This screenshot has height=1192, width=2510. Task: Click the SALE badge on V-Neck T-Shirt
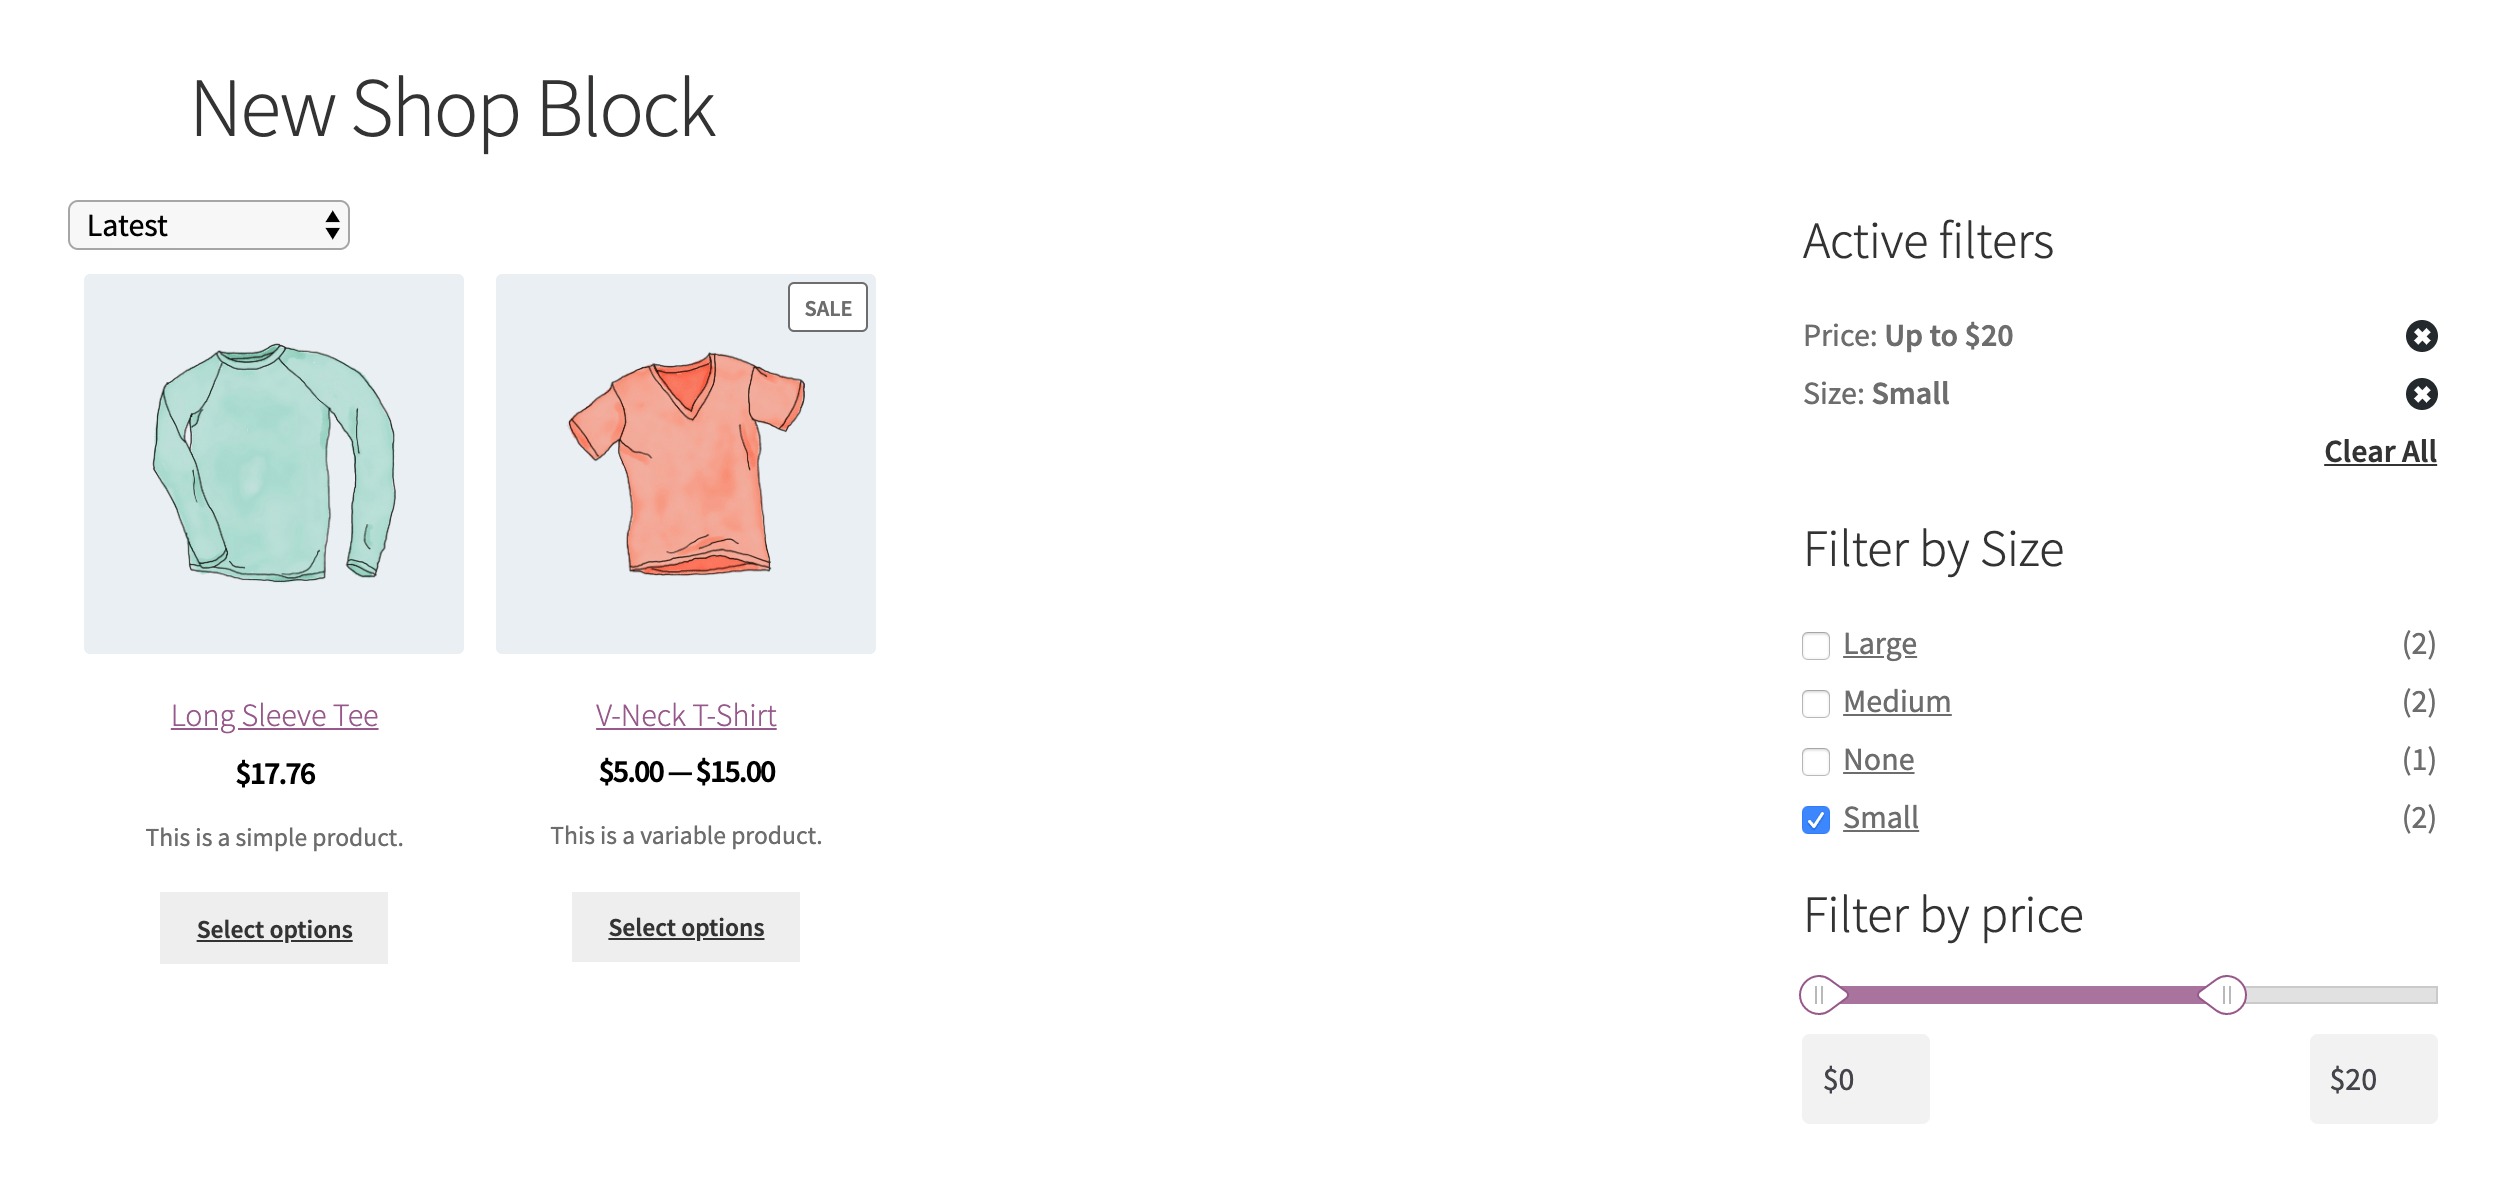(x=828, y=308)
